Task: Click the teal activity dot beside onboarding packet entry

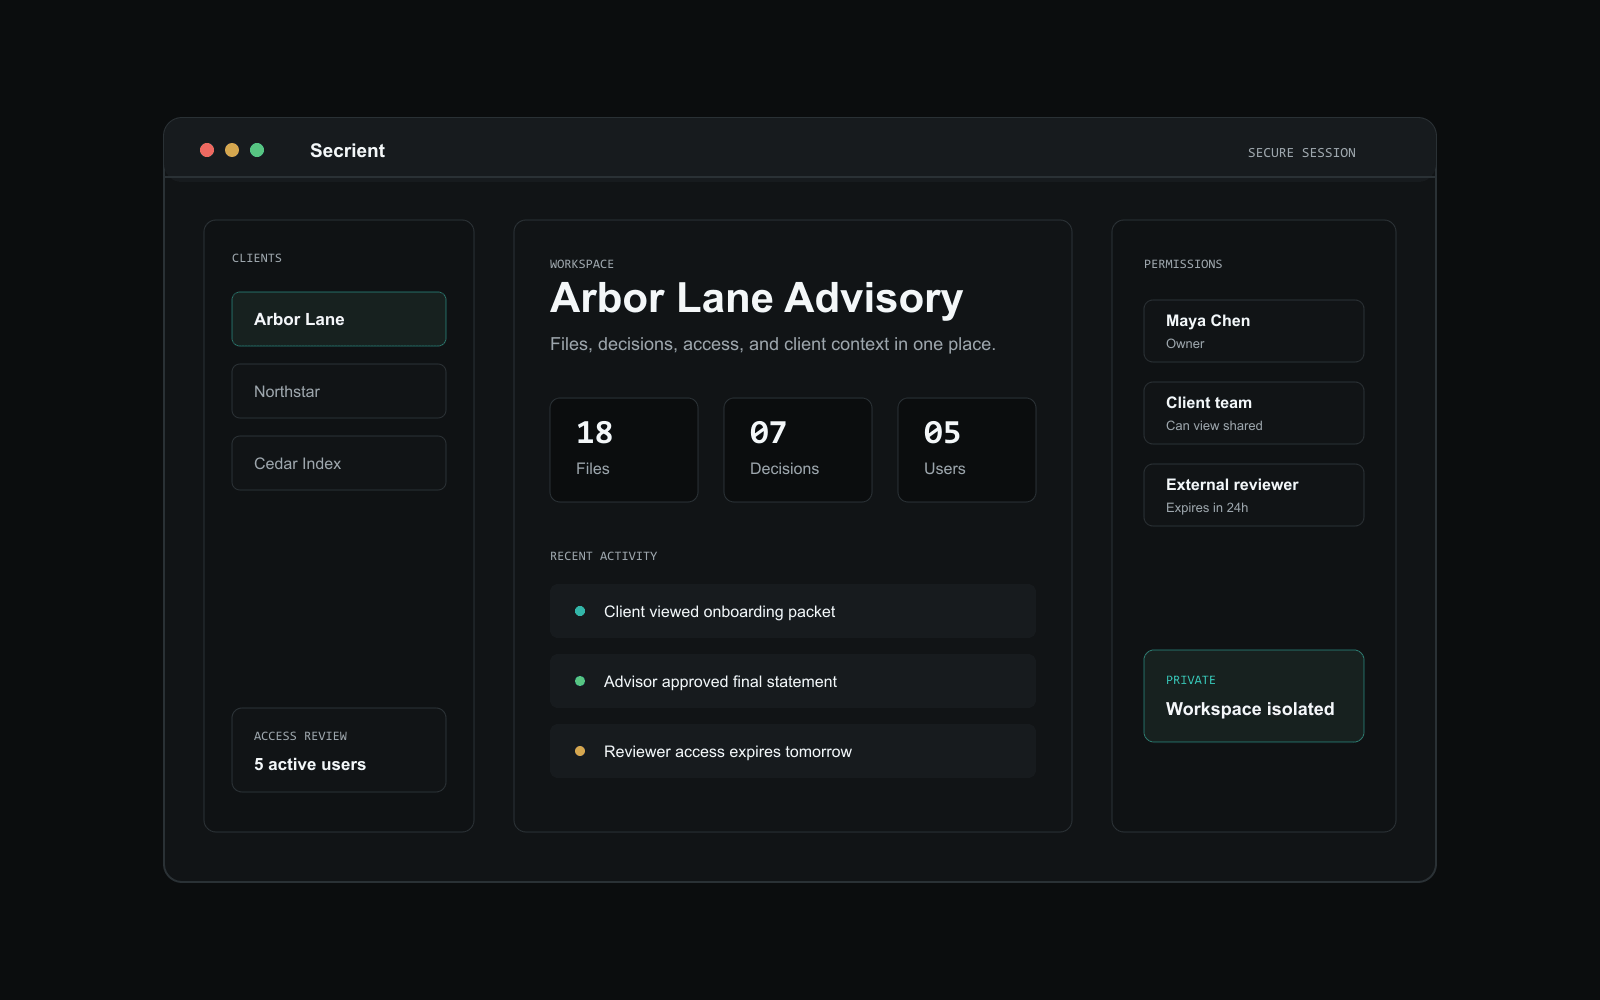Action: [x=578, y=610]
